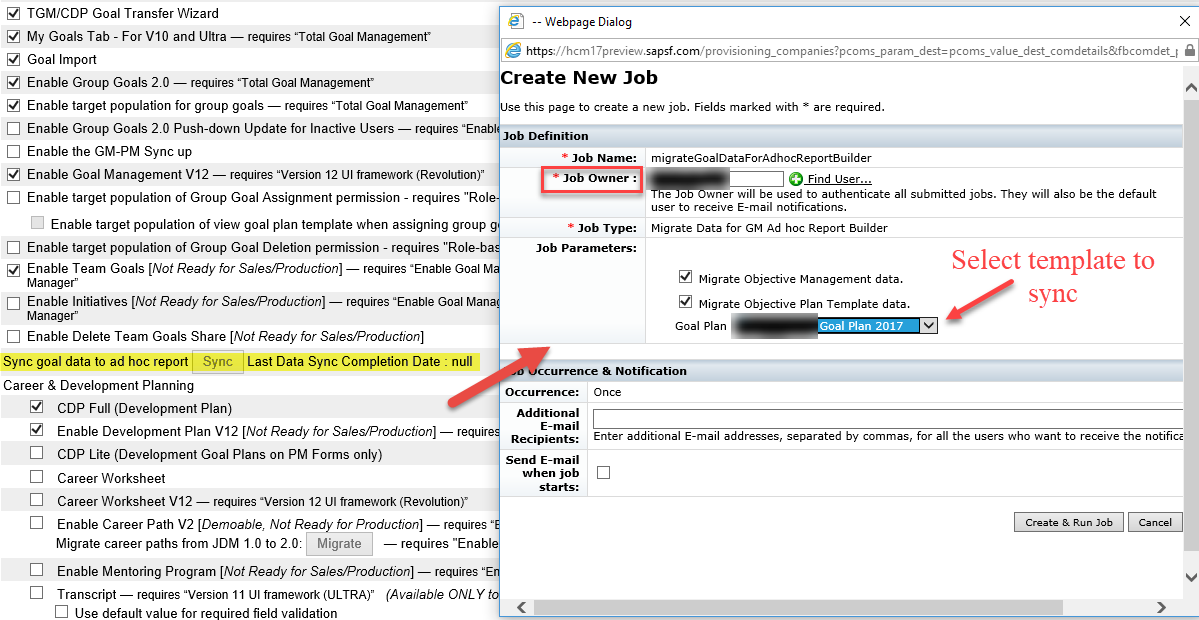Screen dimensions: 1199x620
Task: Check Use default value for required field validation
Action: (x=62, y=612)
